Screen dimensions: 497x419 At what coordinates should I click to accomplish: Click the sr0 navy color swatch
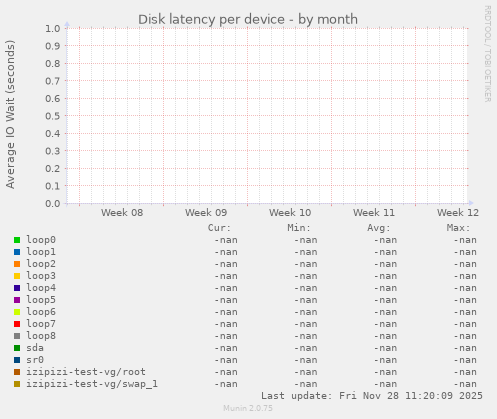tap(17, 360)
